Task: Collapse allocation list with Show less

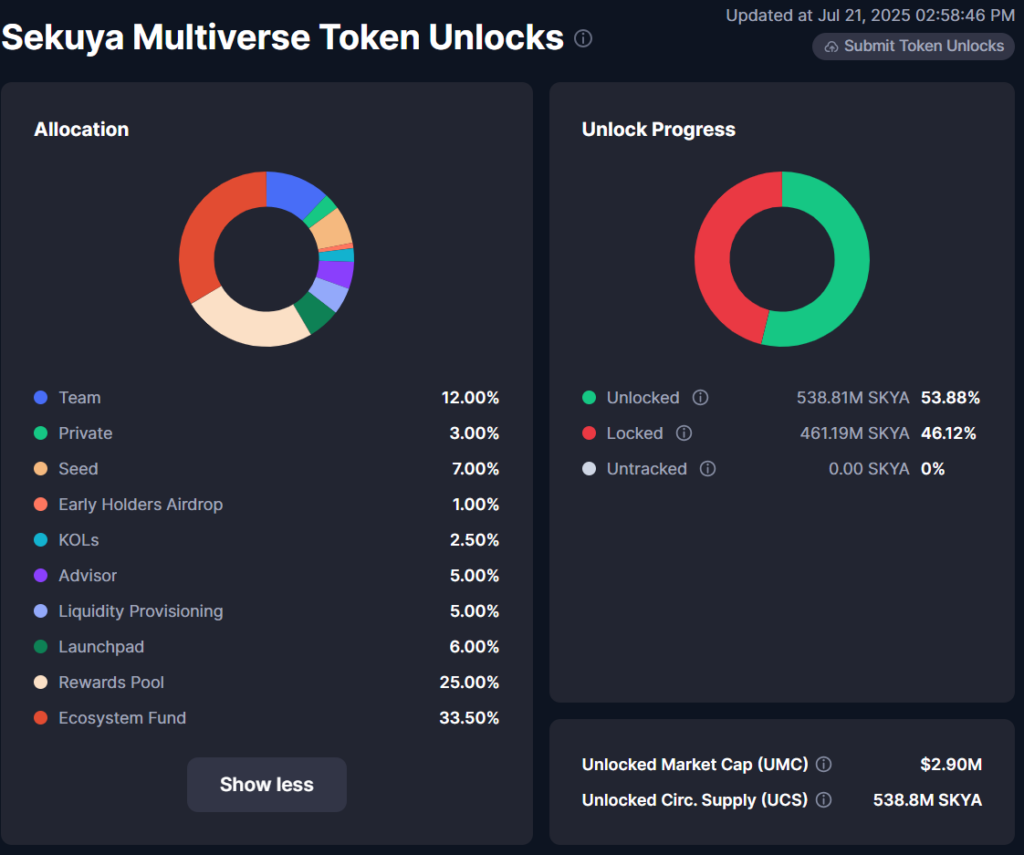Action: pyautogui.click(x=266, y=784)
